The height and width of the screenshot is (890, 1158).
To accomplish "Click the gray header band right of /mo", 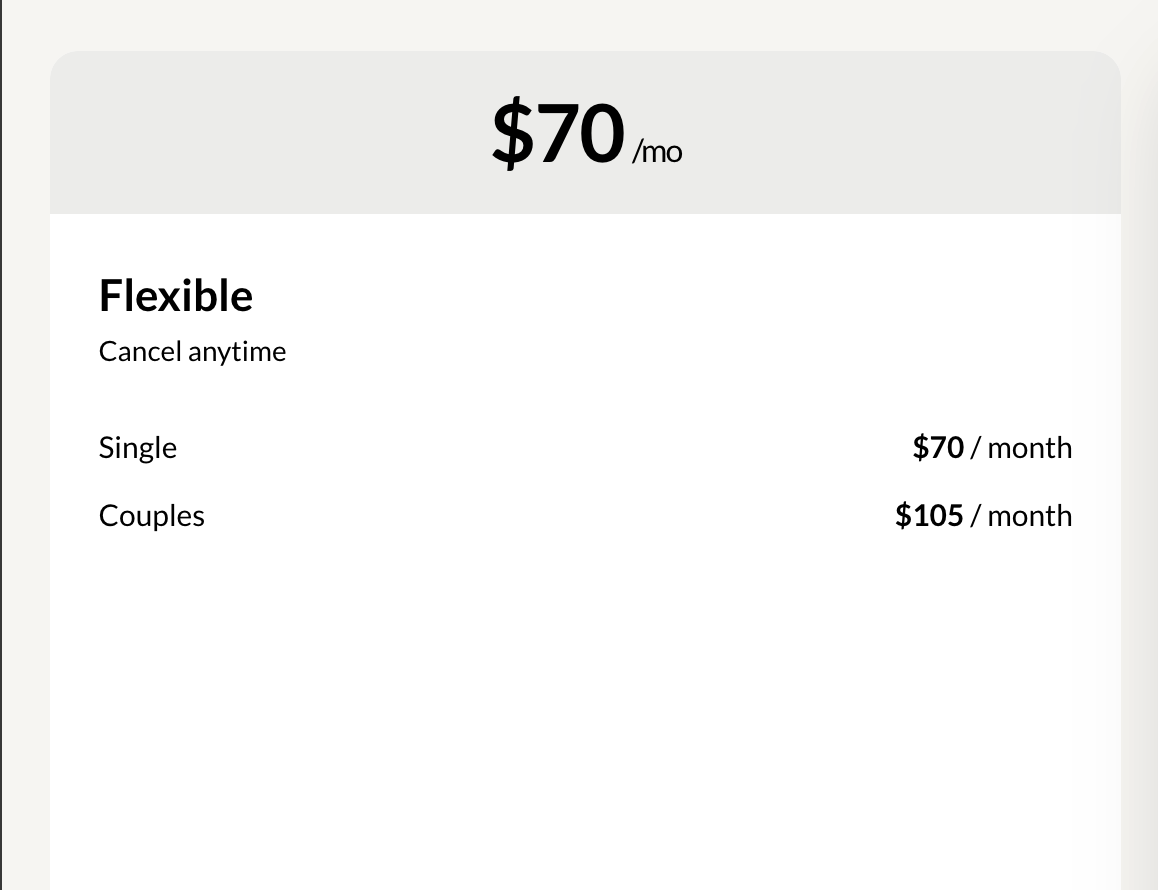I will coord(900,133).
